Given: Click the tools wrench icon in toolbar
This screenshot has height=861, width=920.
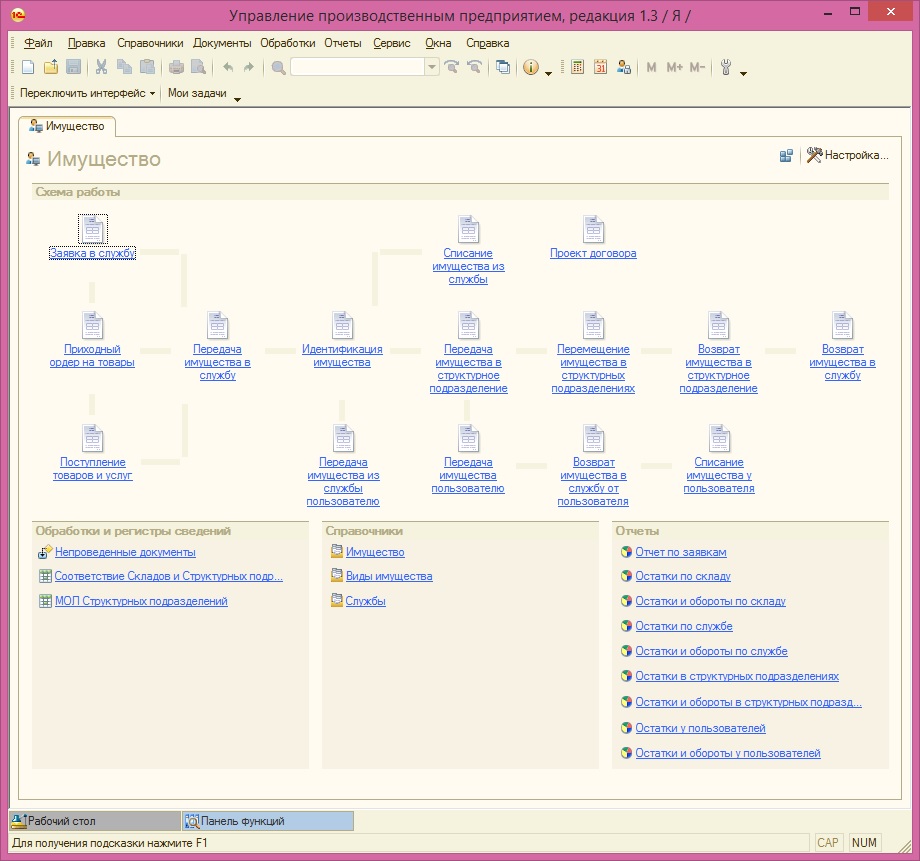Looking at the screenshot, I should [x=725, y=68].
